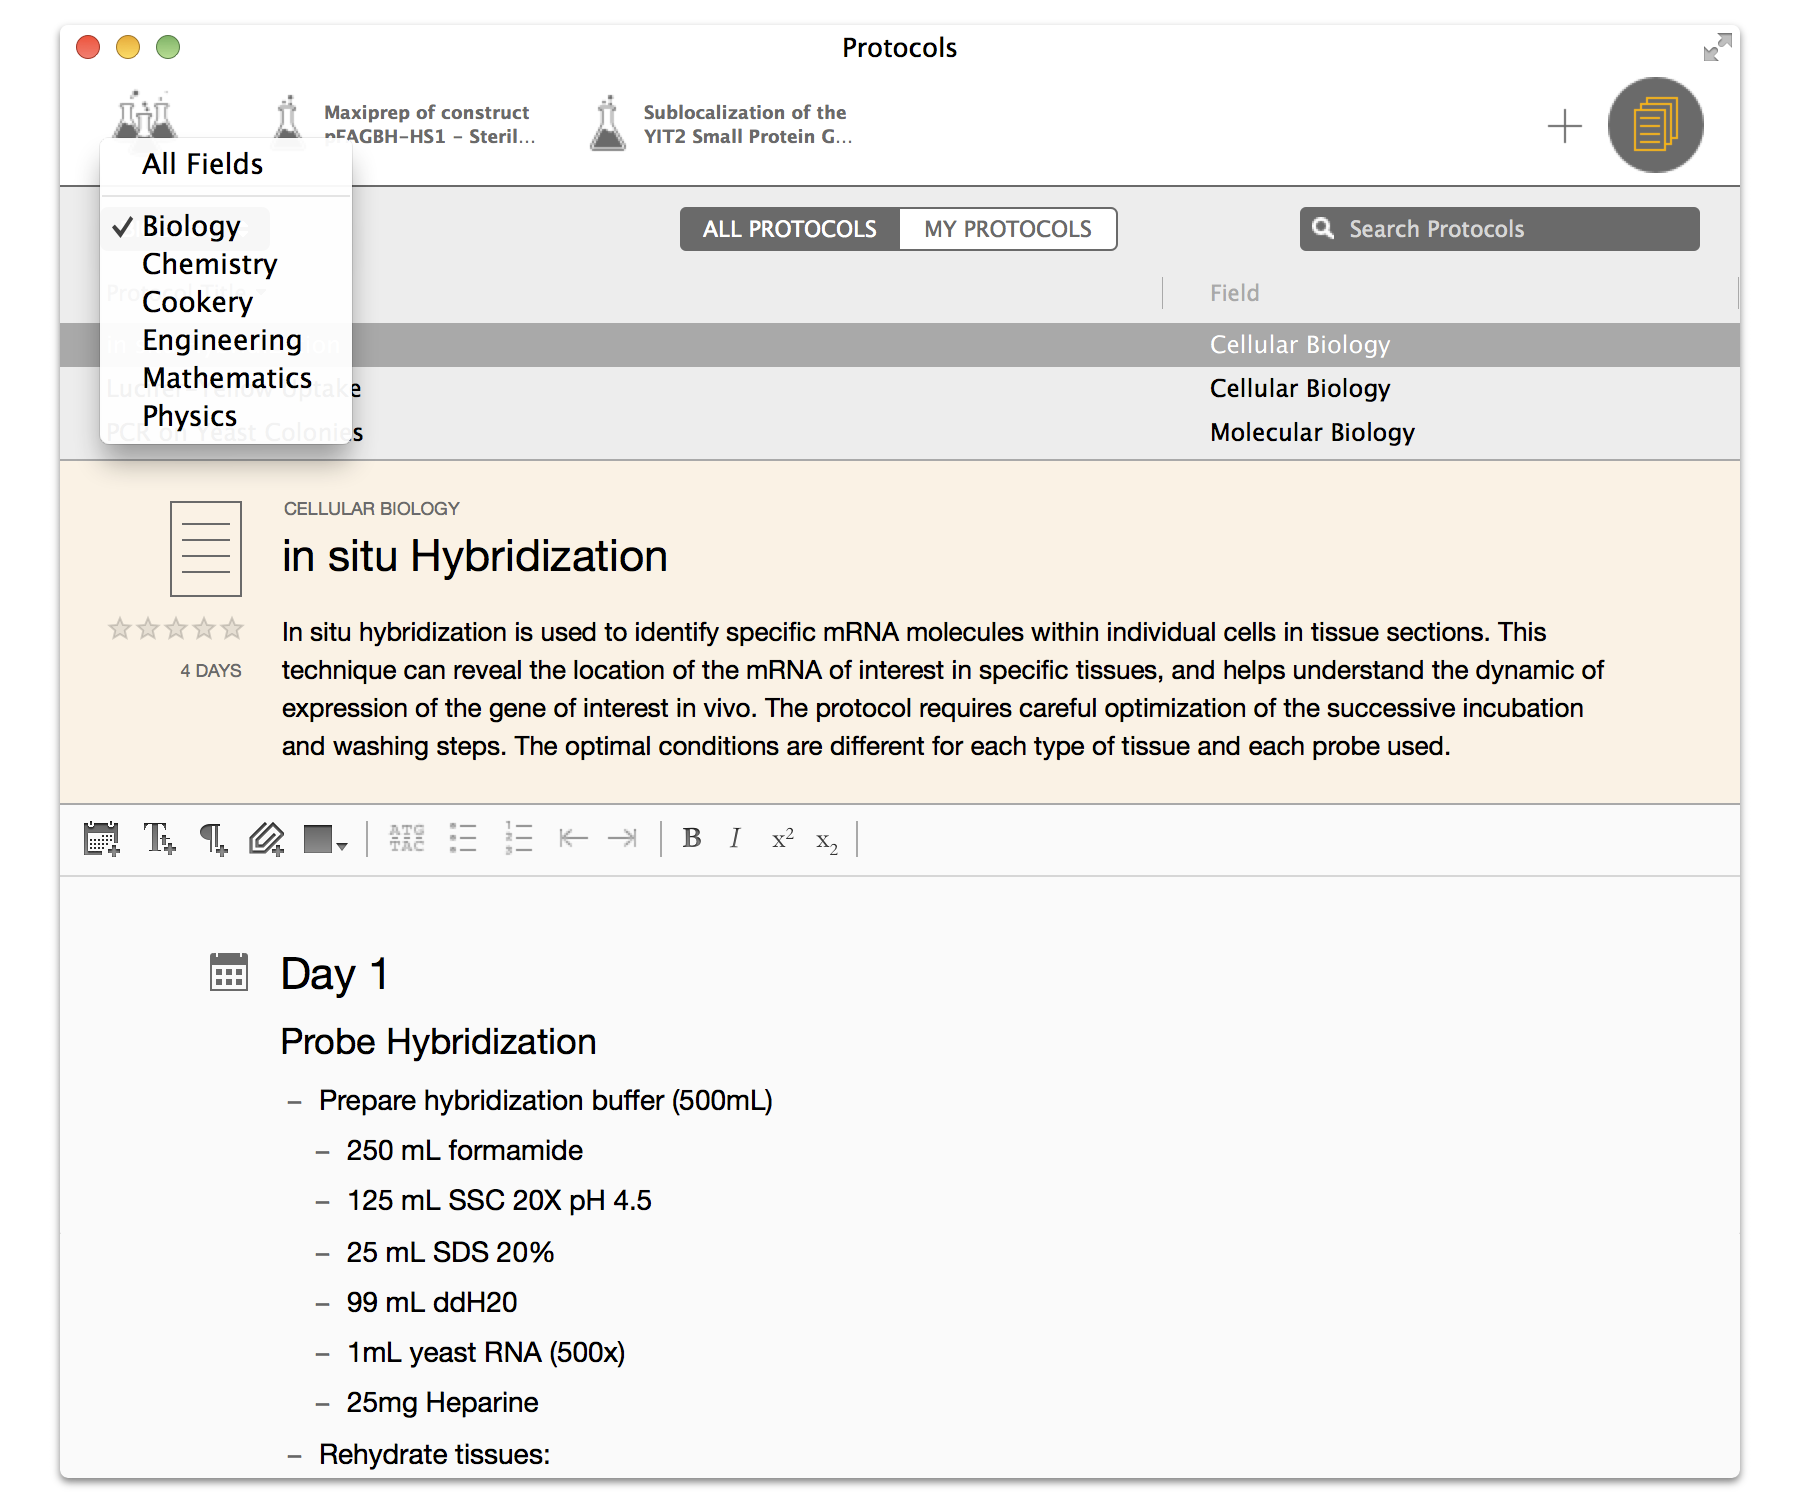Viewport: 1800px width, 1500px height.
Task: Set rating with the fifth star
Action: pyautogui.click(x=232, y=628)
